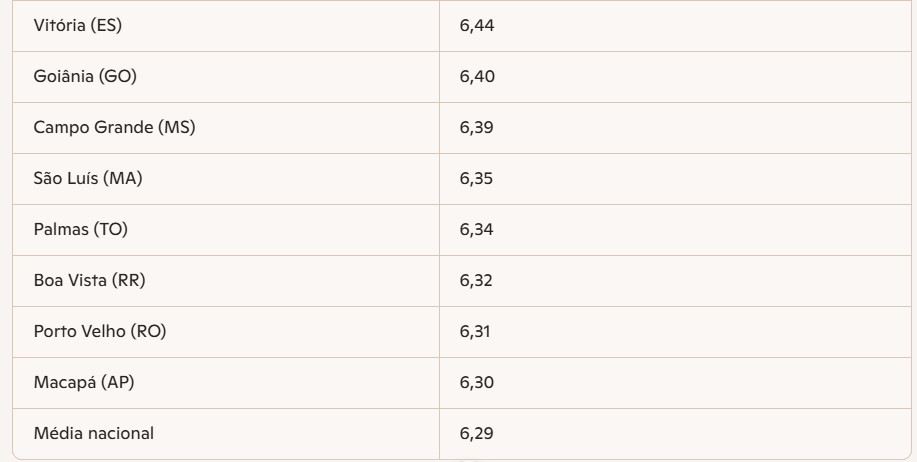The image size is (917, 462).
Task: Select the 6,44 value cell
Action: pyautogui.click(x=477, y=26)
